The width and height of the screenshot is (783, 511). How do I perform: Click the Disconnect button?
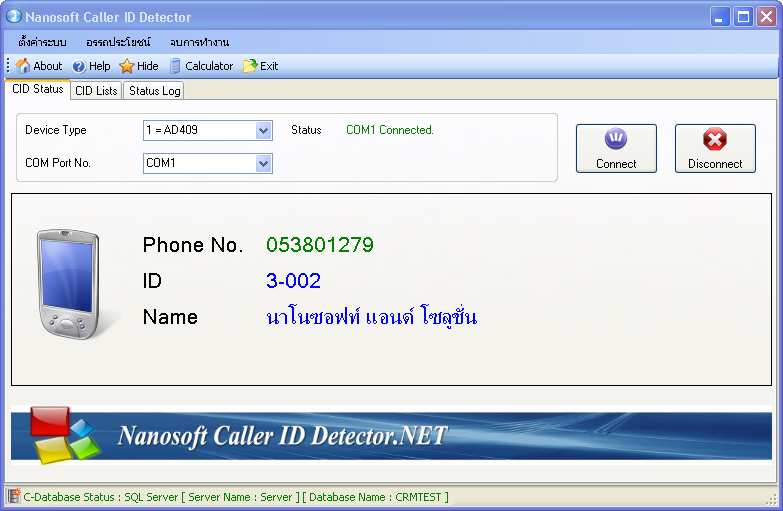(x=715, y=148)
